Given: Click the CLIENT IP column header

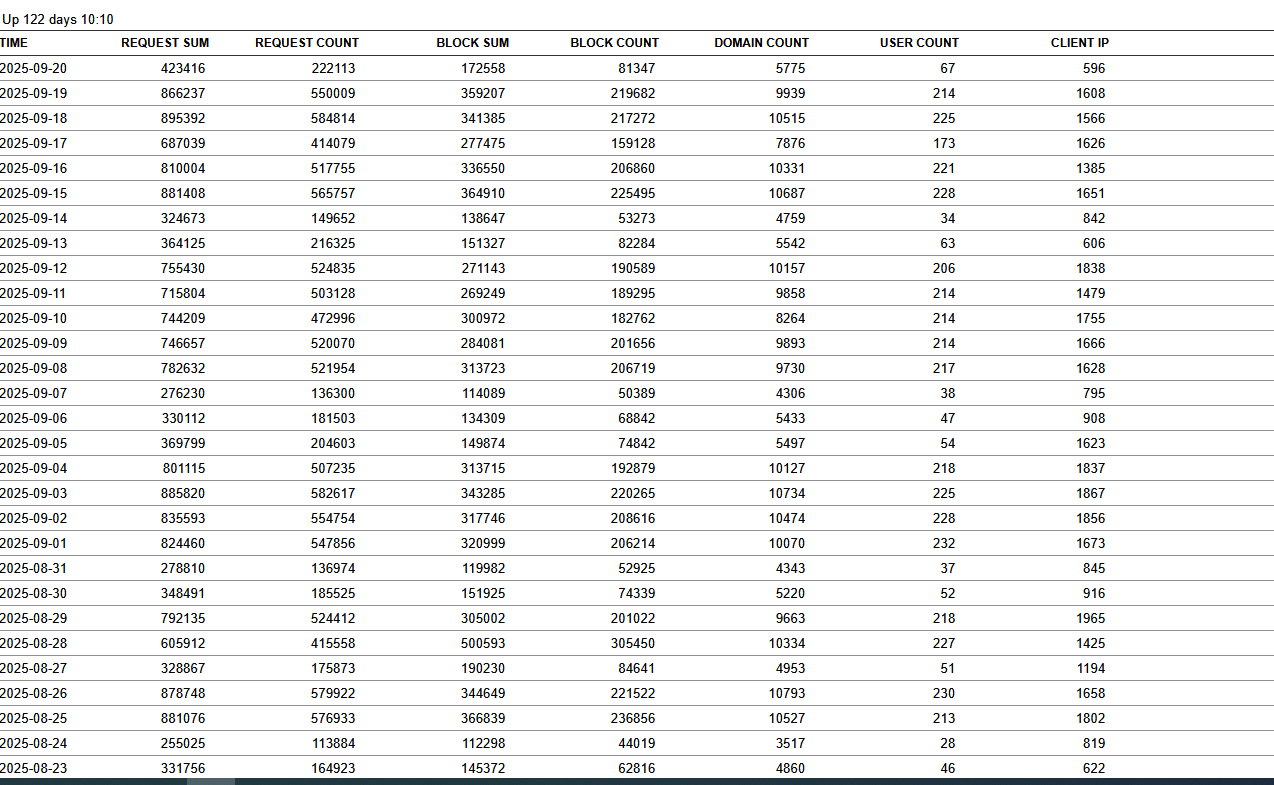Looking at the screenshot, I should coord(1079,43).
